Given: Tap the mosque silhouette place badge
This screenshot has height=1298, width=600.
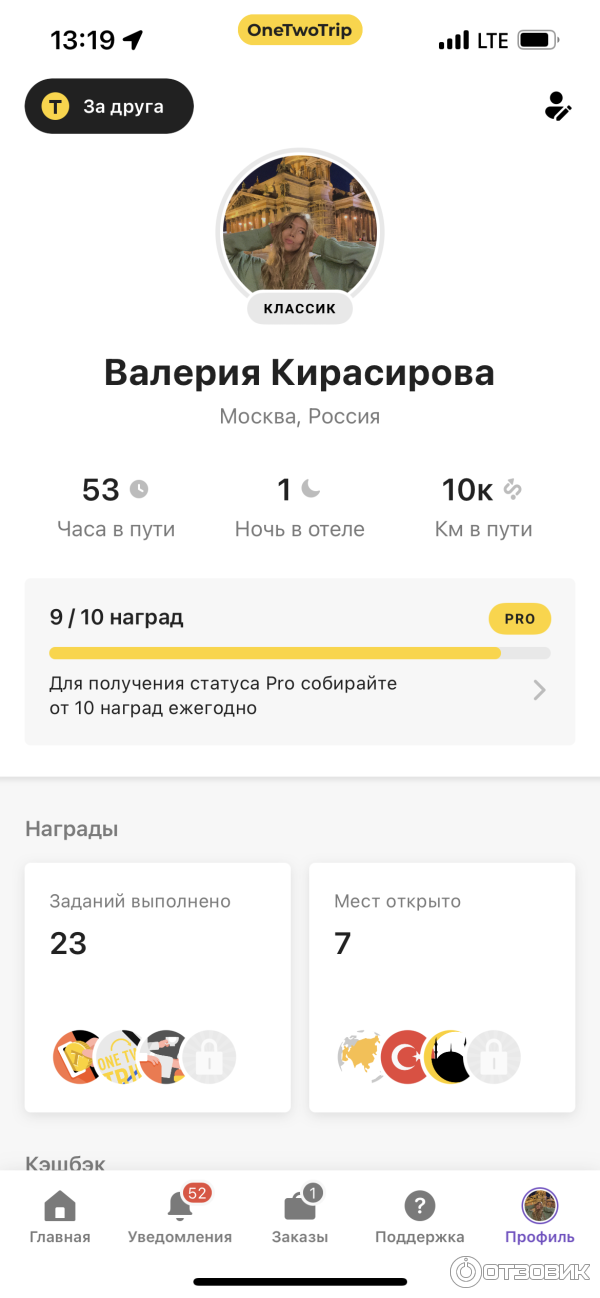Looking at the screenshot, I should point(449,1057).
